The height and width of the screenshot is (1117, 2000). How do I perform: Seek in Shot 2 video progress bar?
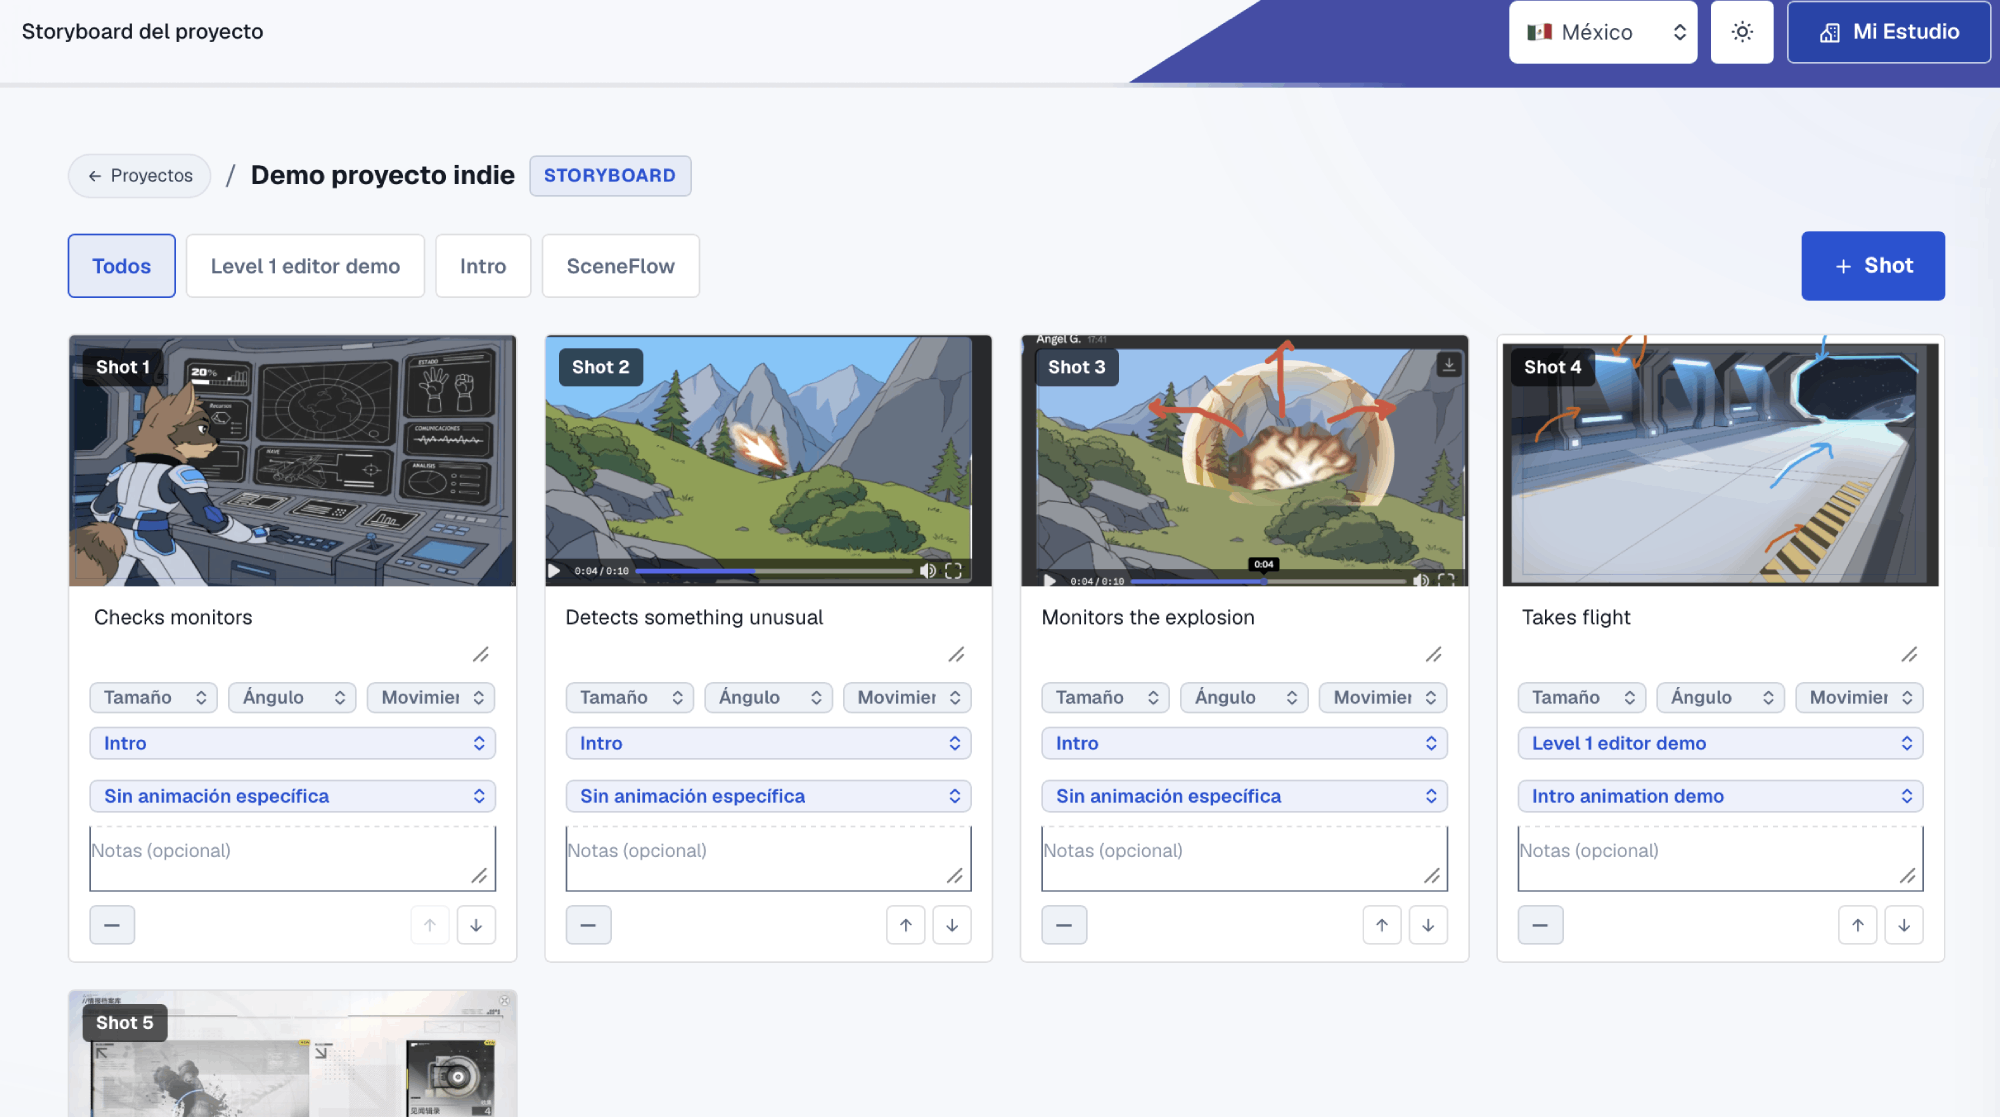click(x=774, y=571)
